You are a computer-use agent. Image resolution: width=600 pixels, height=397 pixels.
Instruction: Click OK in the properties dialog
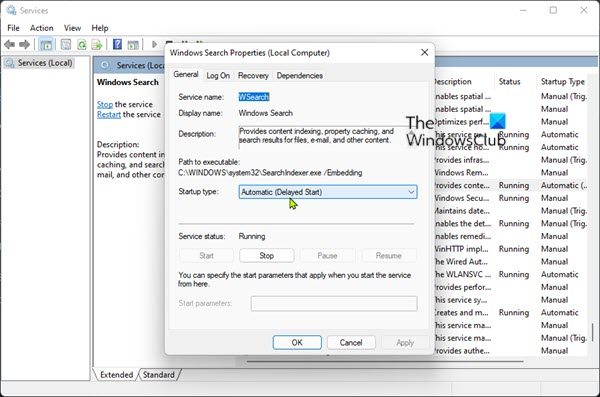(297, 342)
